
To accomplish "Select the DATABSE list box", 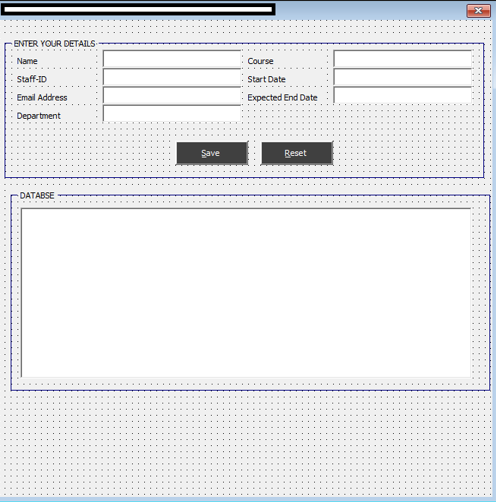I will pyautogui.click(x=246, y=293).
